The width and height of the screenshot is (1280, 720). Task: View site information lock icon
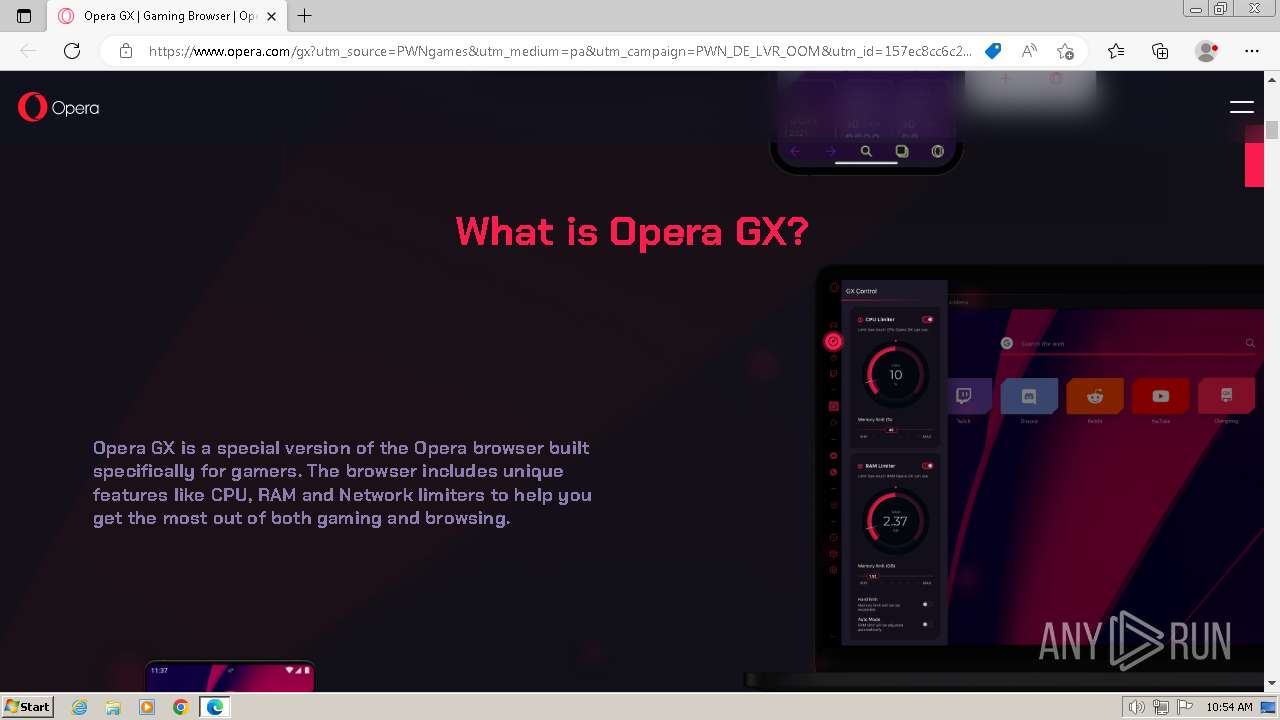point(126,51)
